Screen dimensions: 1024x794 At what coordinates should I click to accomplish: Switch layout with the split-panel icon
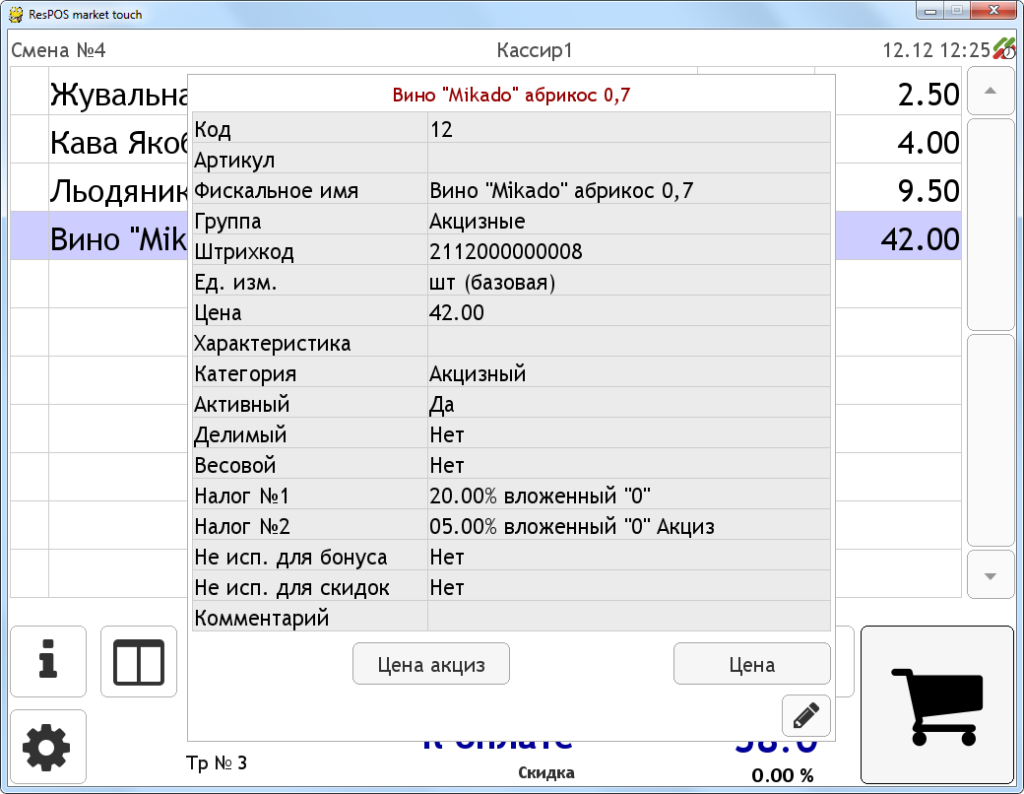coord(138,661)
